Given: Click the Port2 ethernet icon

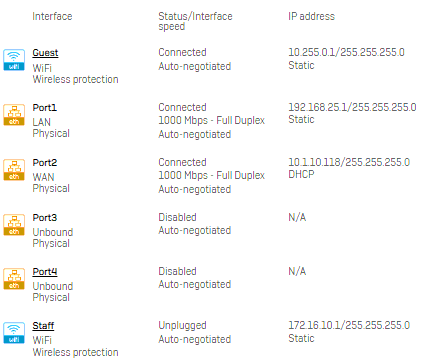Looking at the screenshot, I should pyautogui.click(x=14, y=170).
